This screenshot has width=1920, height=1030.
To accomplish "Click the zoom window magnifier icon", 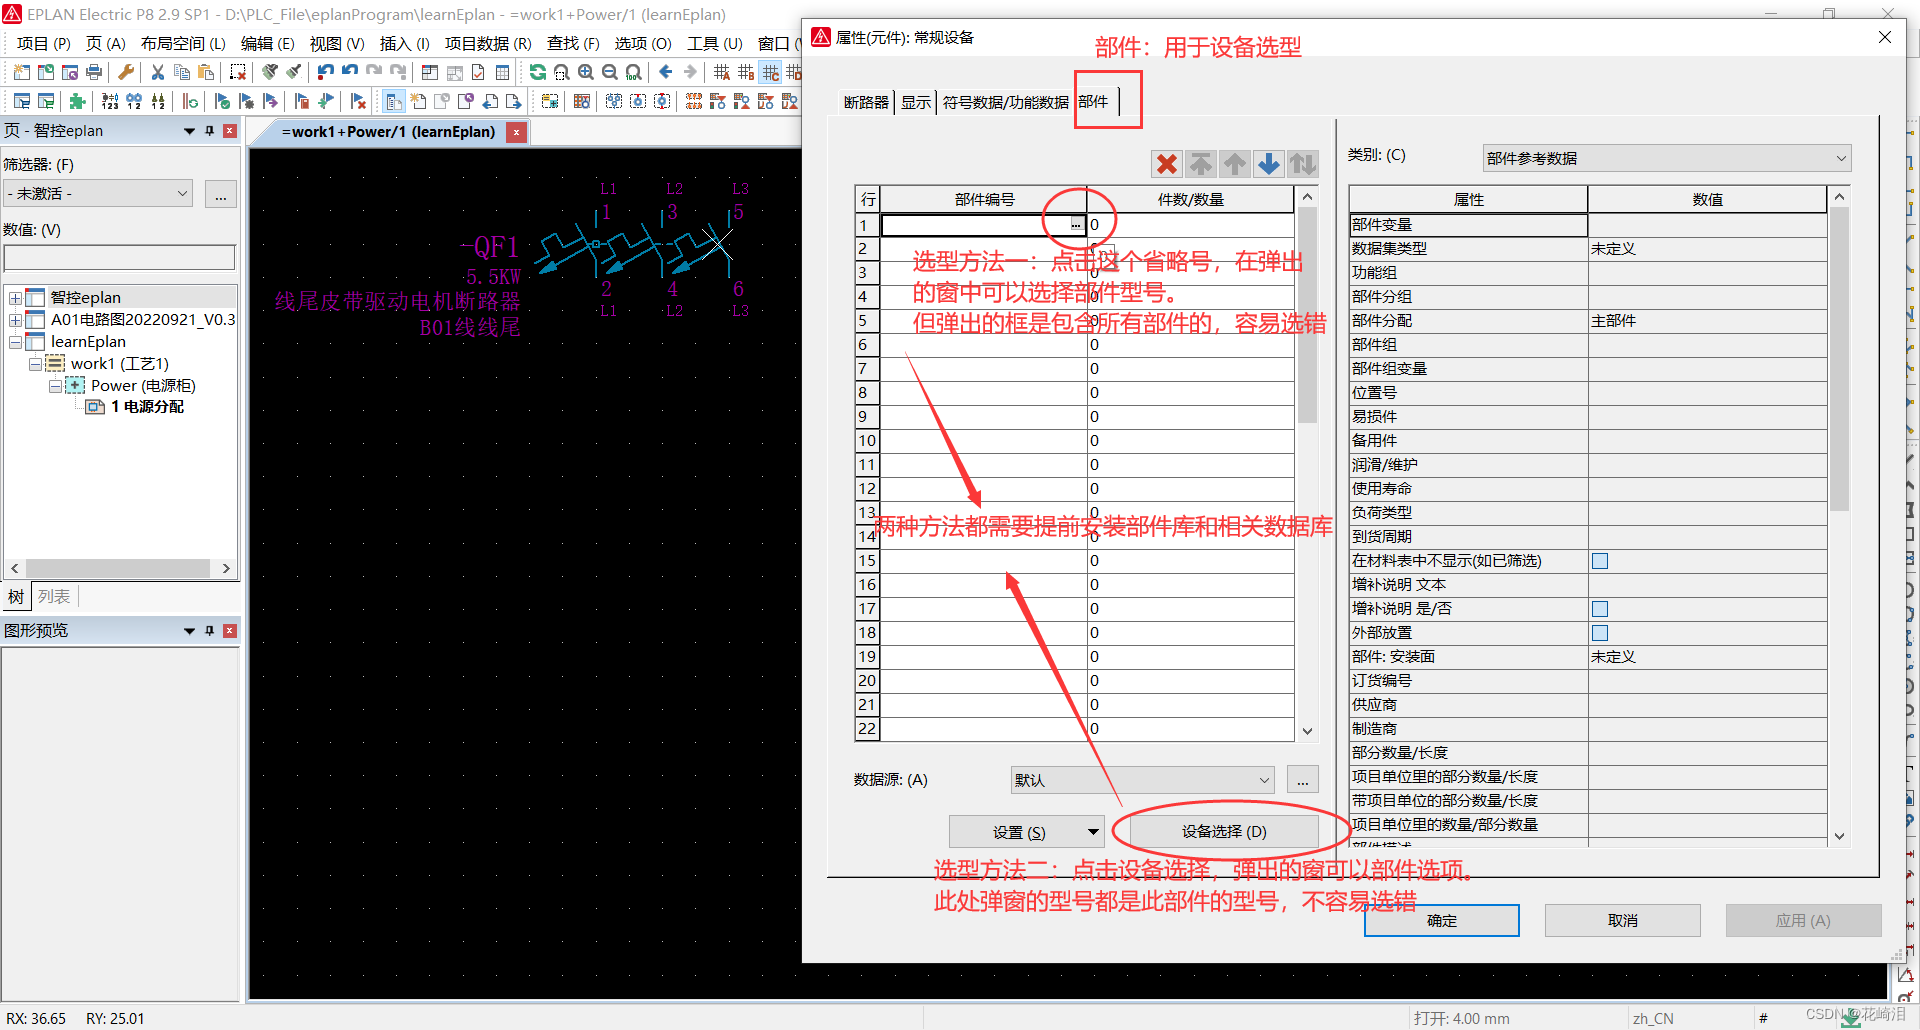I will point(561,72).
